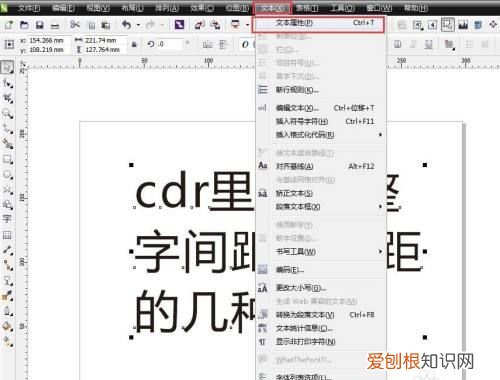Image resolution: width=500 pixels, height=380 pixels.
Task: Select the Table tool
Action: point(7,235)
